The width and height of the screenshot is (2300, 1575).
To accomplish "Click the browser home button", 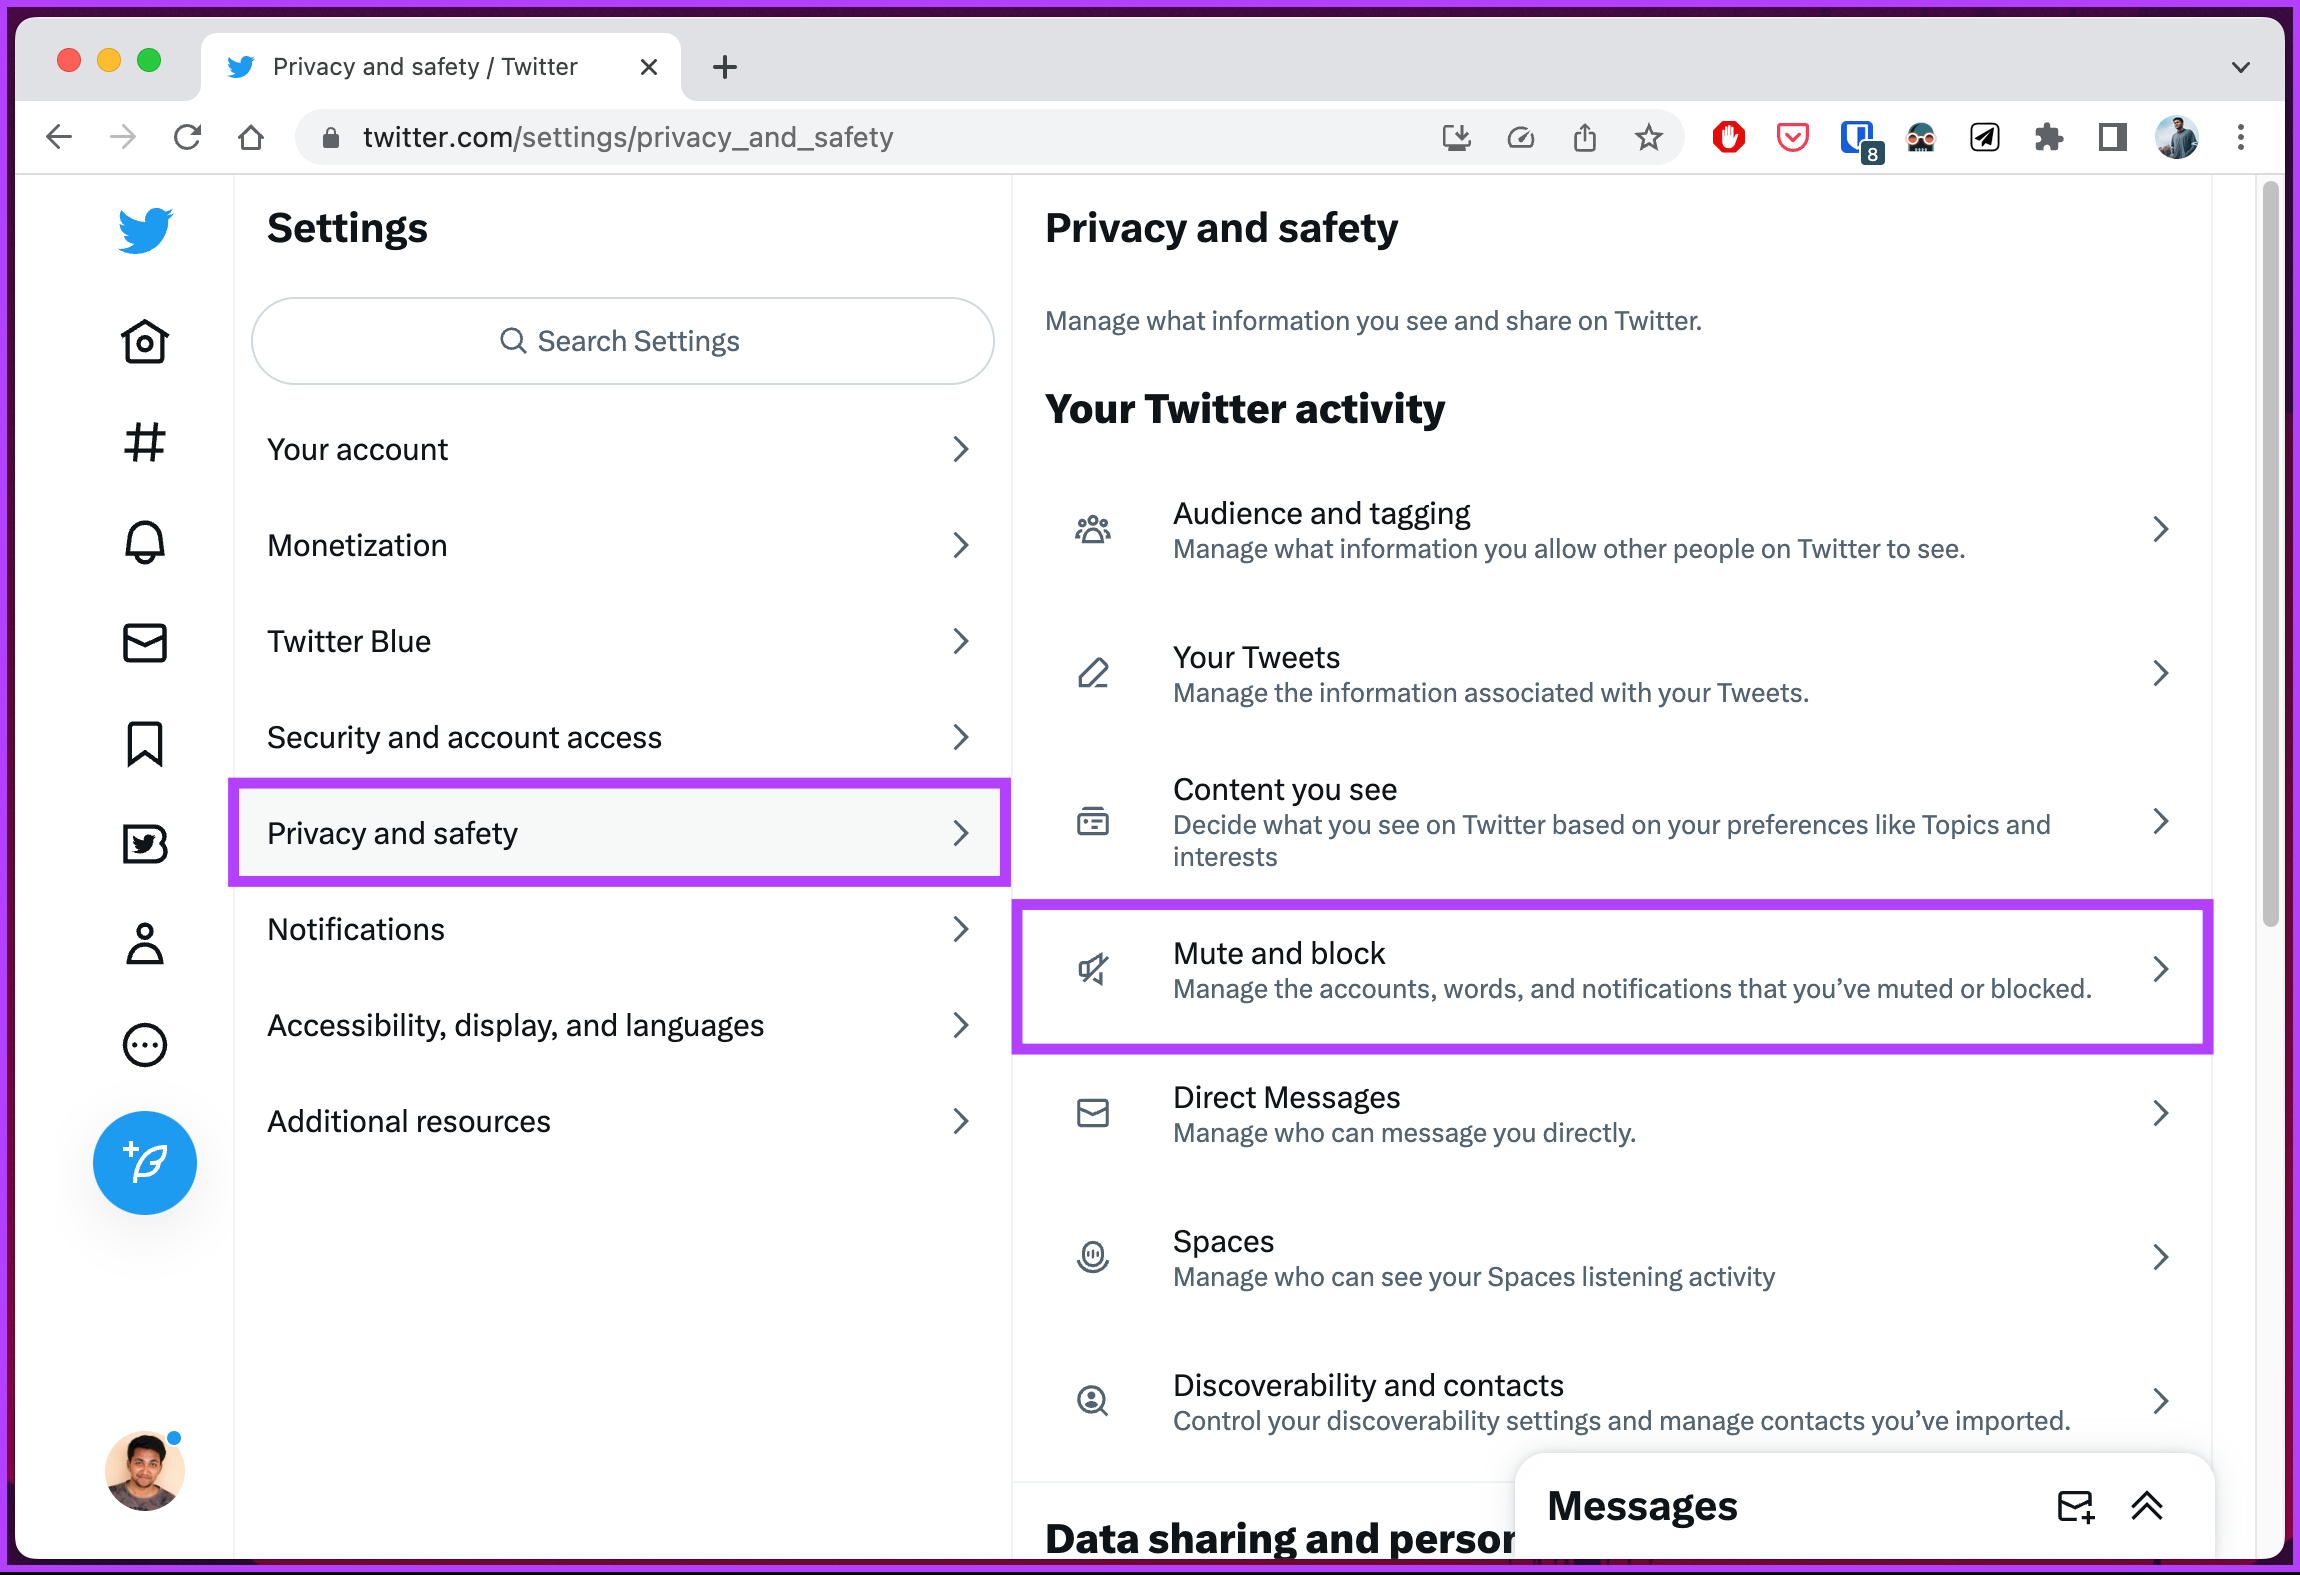I will 251,137.
